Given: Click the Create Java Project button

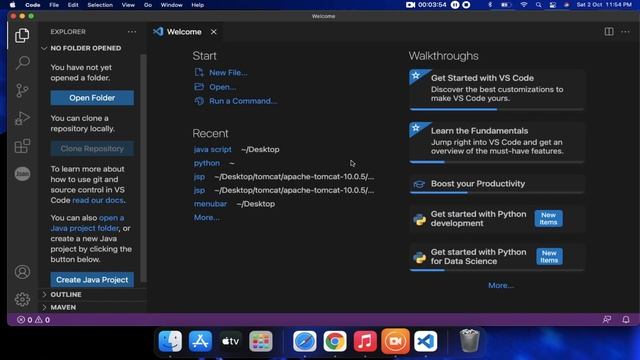Looking at the screenshot, I should pyautogui.click(x=92, y=280).
